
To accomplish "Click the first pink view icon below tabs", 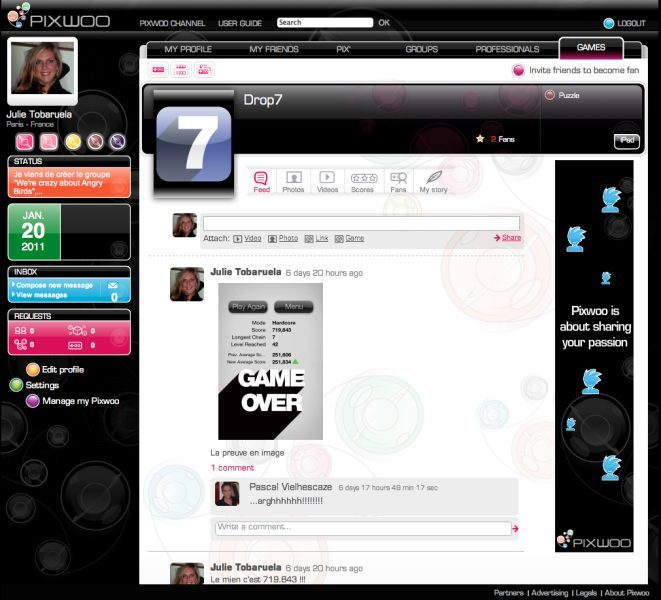I will 159,70.
